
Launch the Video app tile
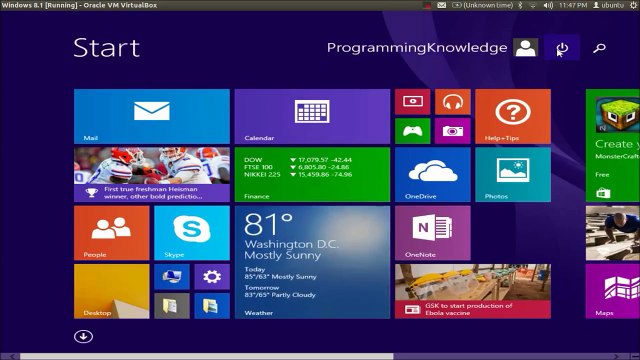(413, 102)
